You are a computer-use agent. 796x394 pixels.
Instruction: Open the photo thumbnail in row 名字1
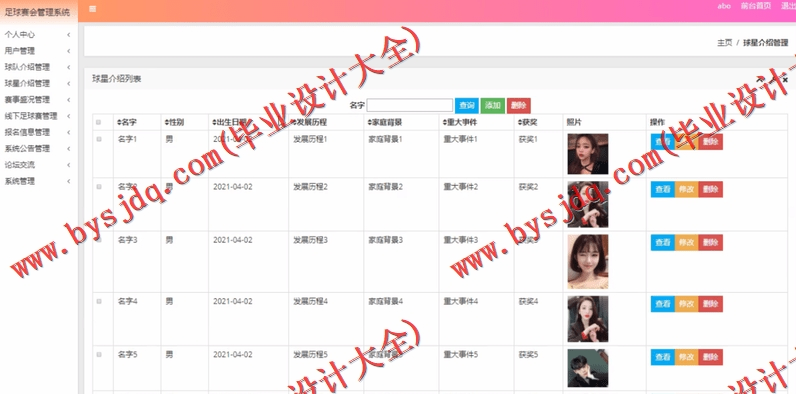(x=588, y=154)
